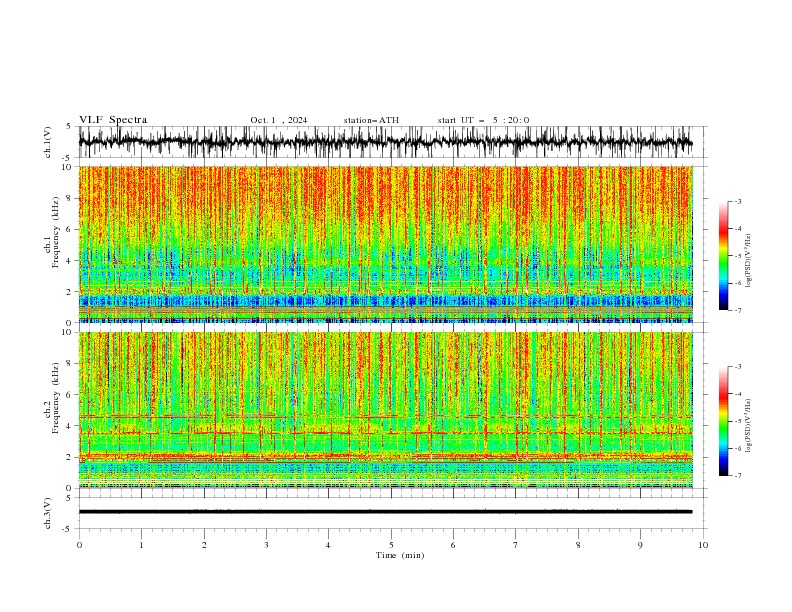This screenshot has width=792, height=612.
Task: Click inside the ch.2 spectrogram plot
Action: click(x=385, y=410)
